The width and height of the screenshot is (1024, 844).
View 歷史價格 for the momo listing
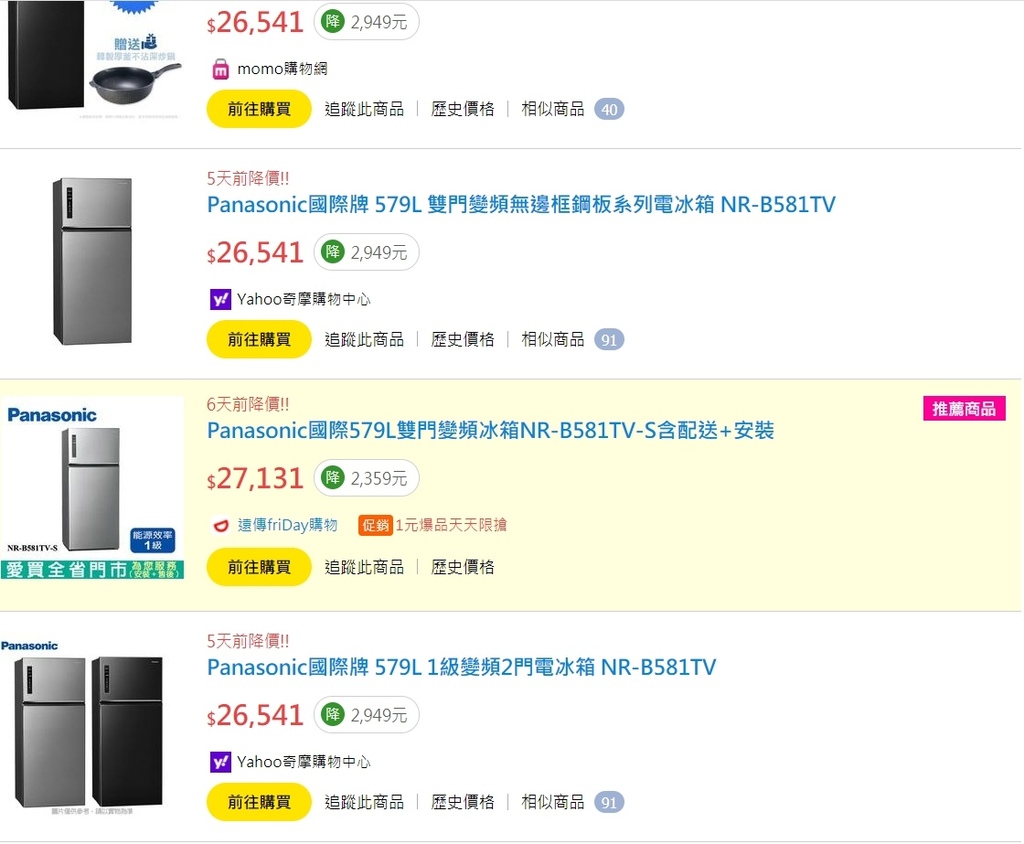[462, 109]
